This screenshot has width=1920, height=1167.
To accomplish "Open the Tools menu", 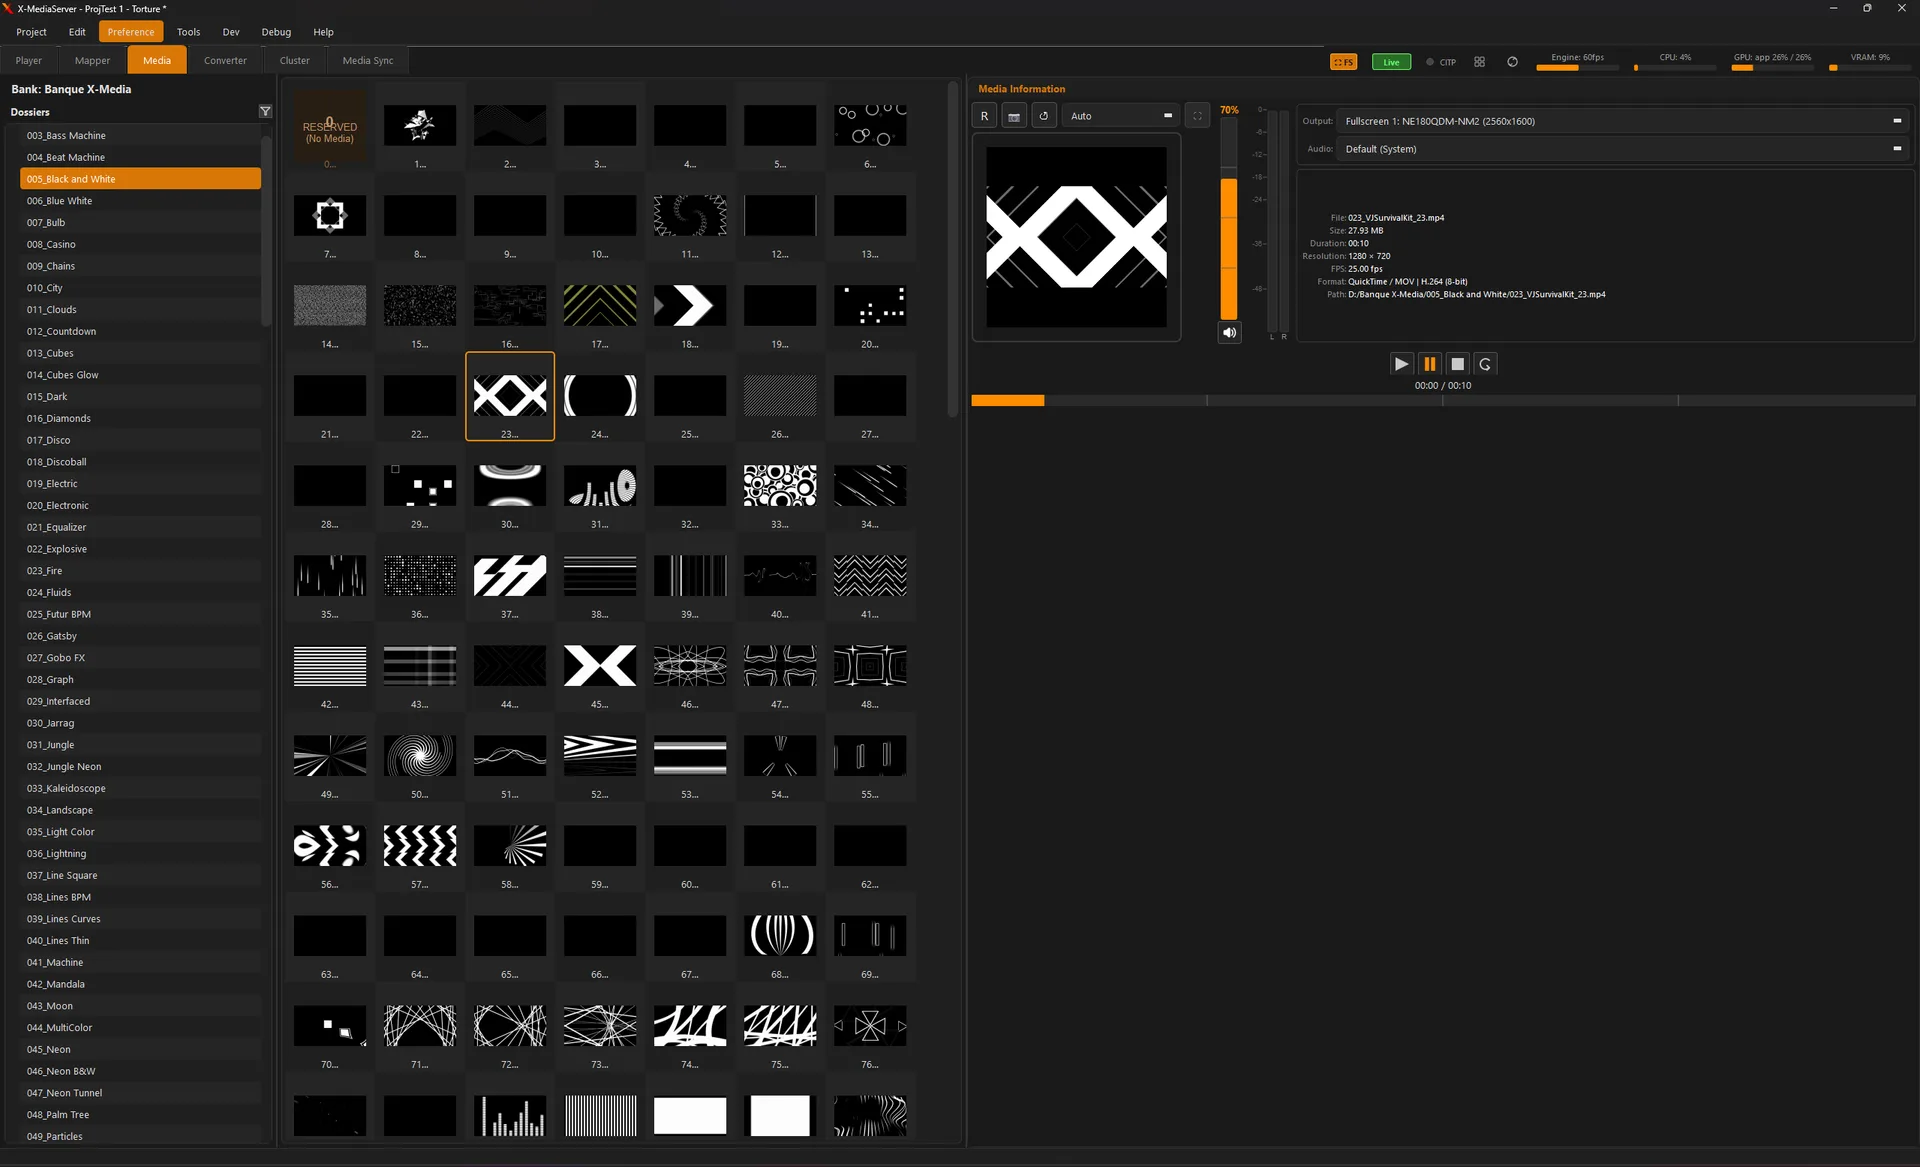I will 188,32.
